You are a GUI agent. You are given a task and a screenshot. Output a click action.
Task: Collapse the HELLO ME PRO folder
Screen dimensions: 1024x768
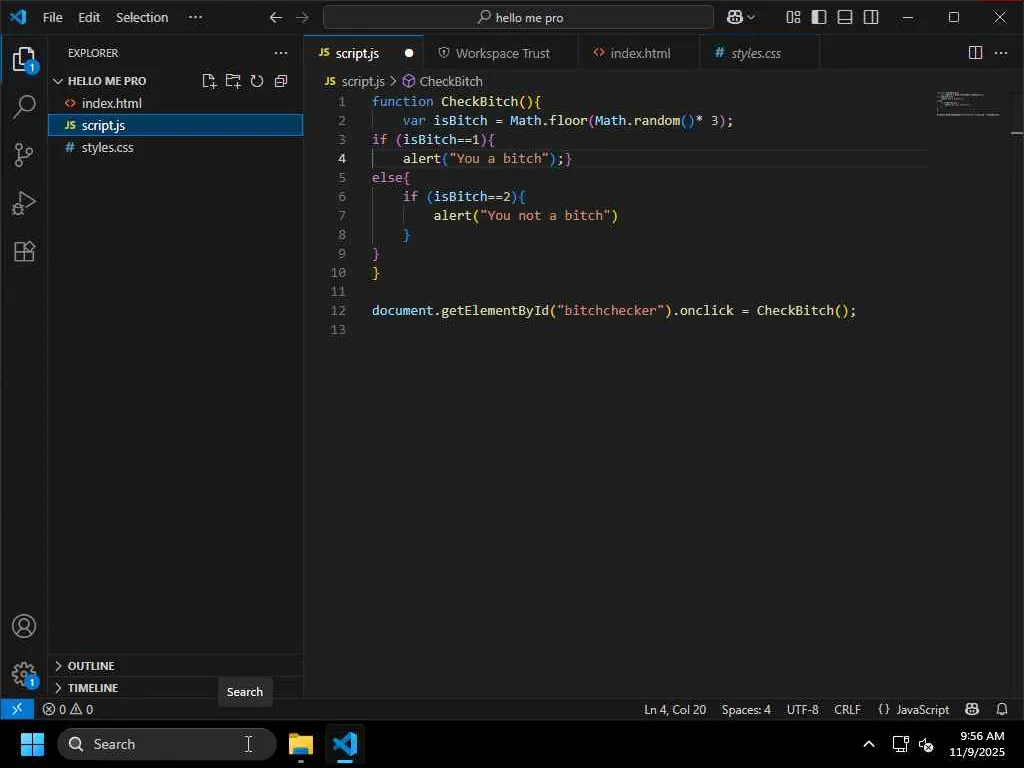(106, 81)
